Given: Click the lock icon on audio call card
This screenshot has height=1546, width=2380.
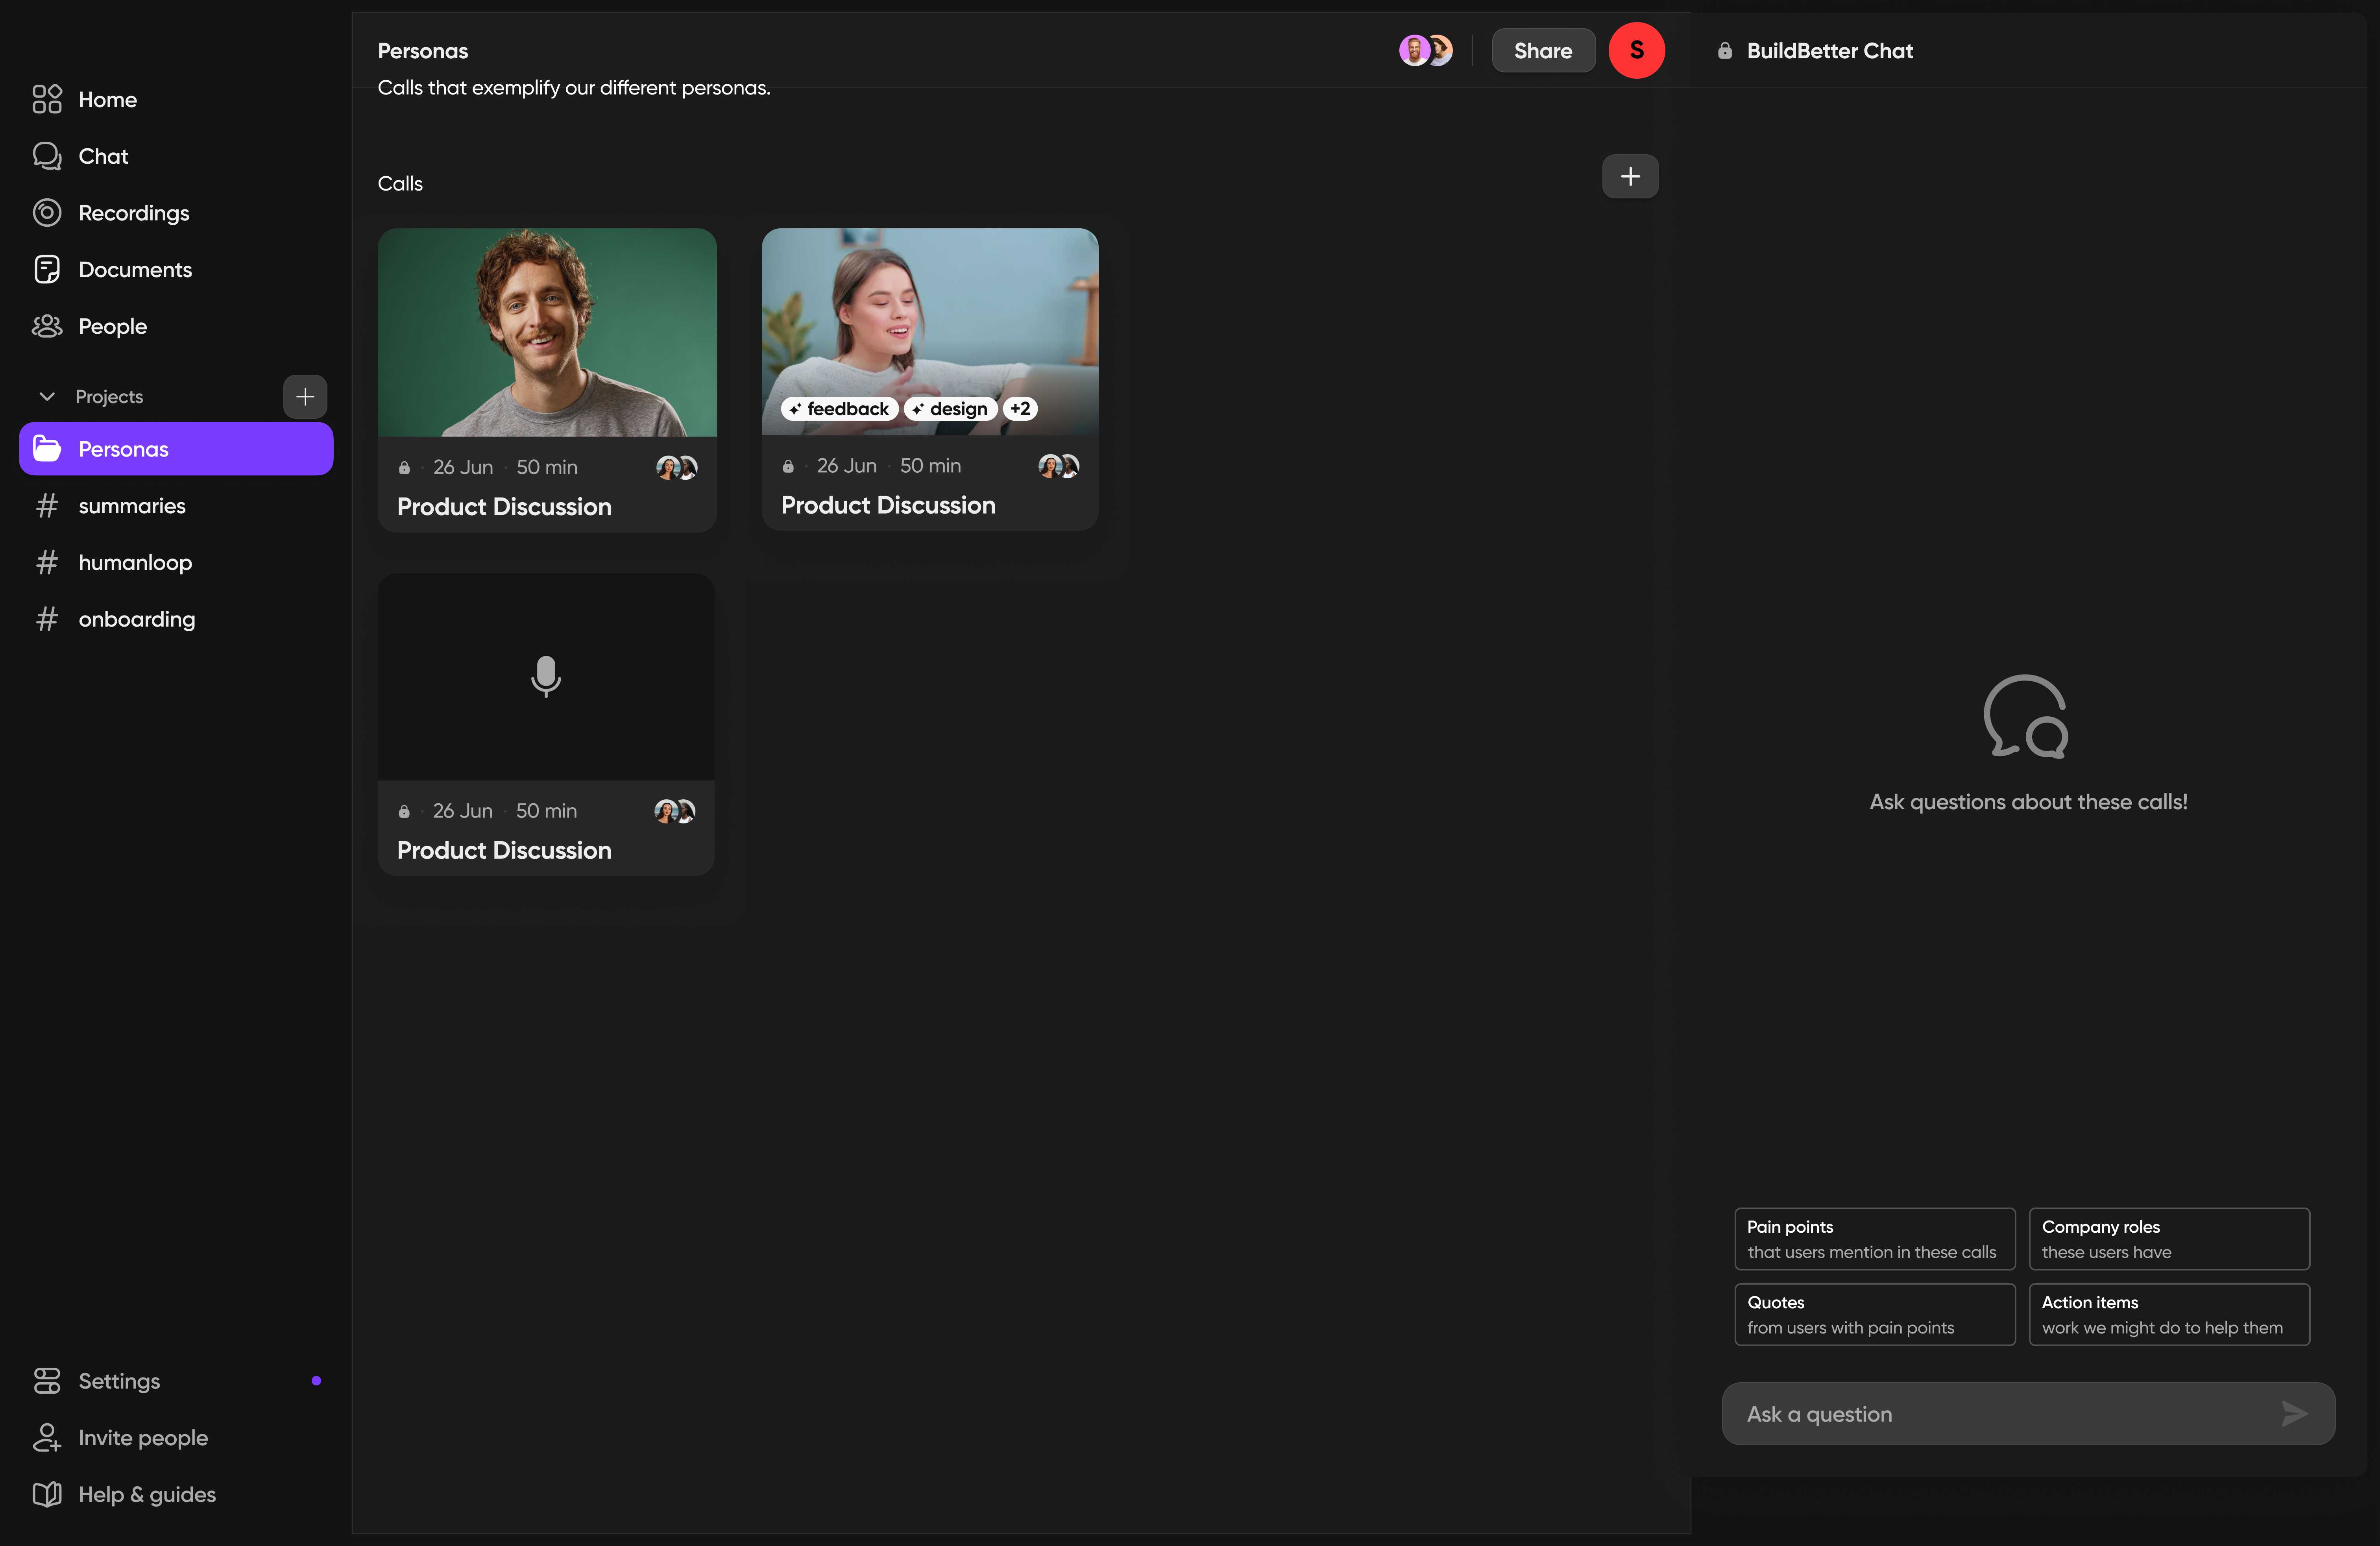Looking at the screenshot, I should [x=404, y=811].
